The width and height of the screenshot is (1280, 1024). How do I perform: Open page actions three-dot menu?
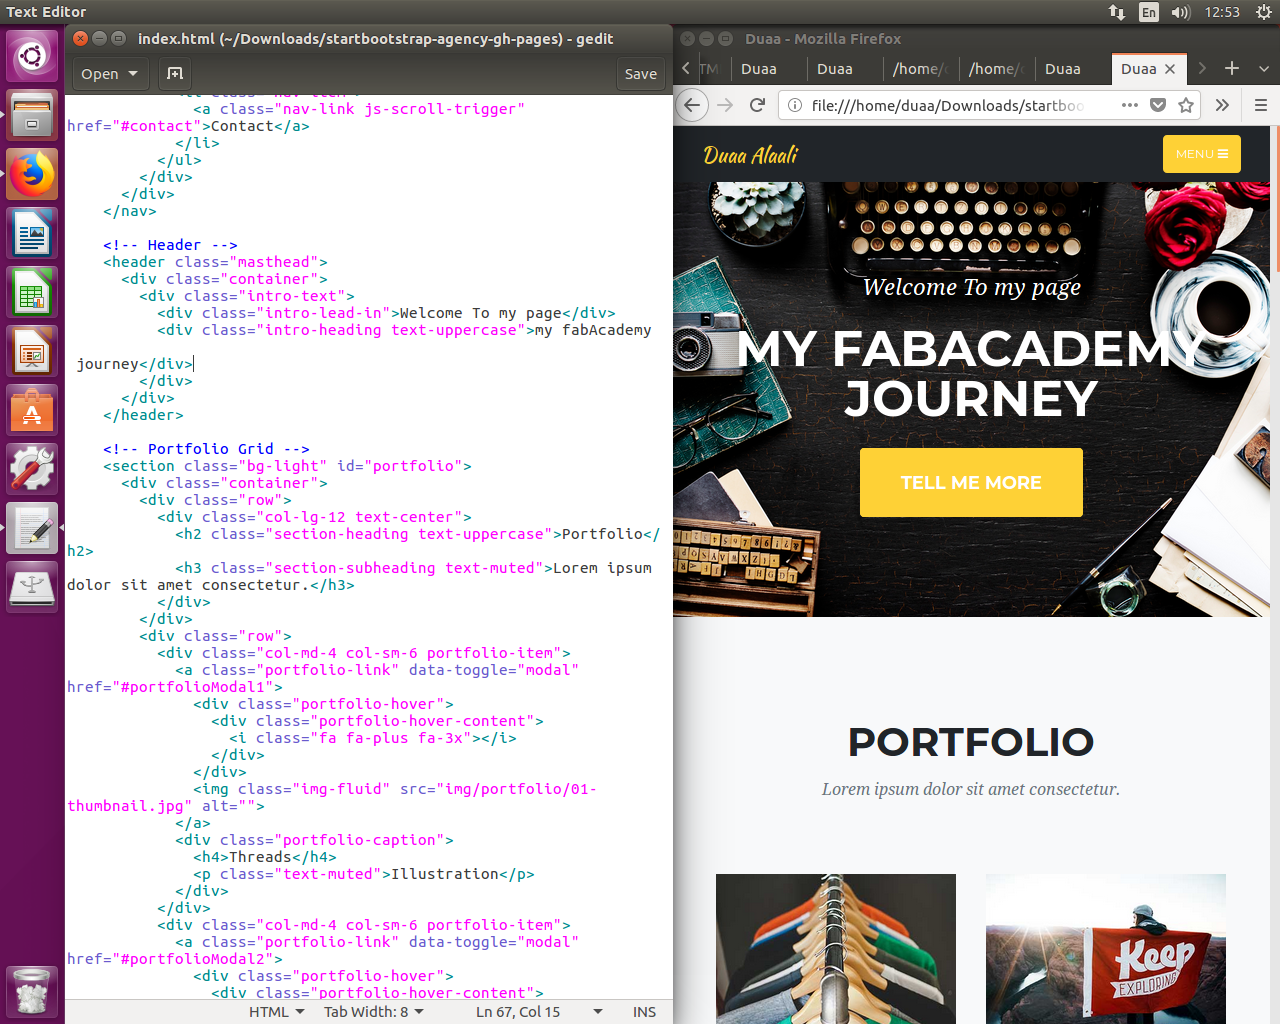coord(1130,105)
